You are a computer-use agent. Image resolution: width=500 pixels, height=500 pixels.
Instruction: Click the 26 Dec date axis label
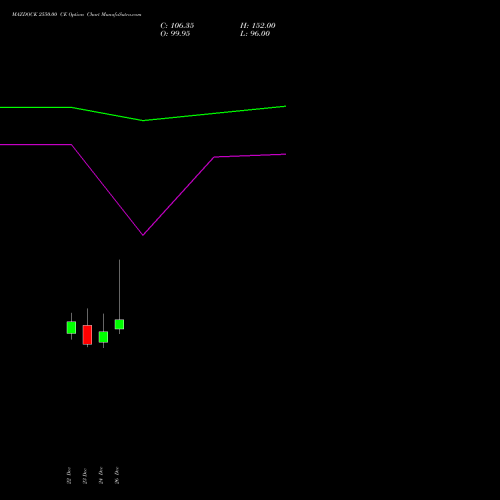117,475
